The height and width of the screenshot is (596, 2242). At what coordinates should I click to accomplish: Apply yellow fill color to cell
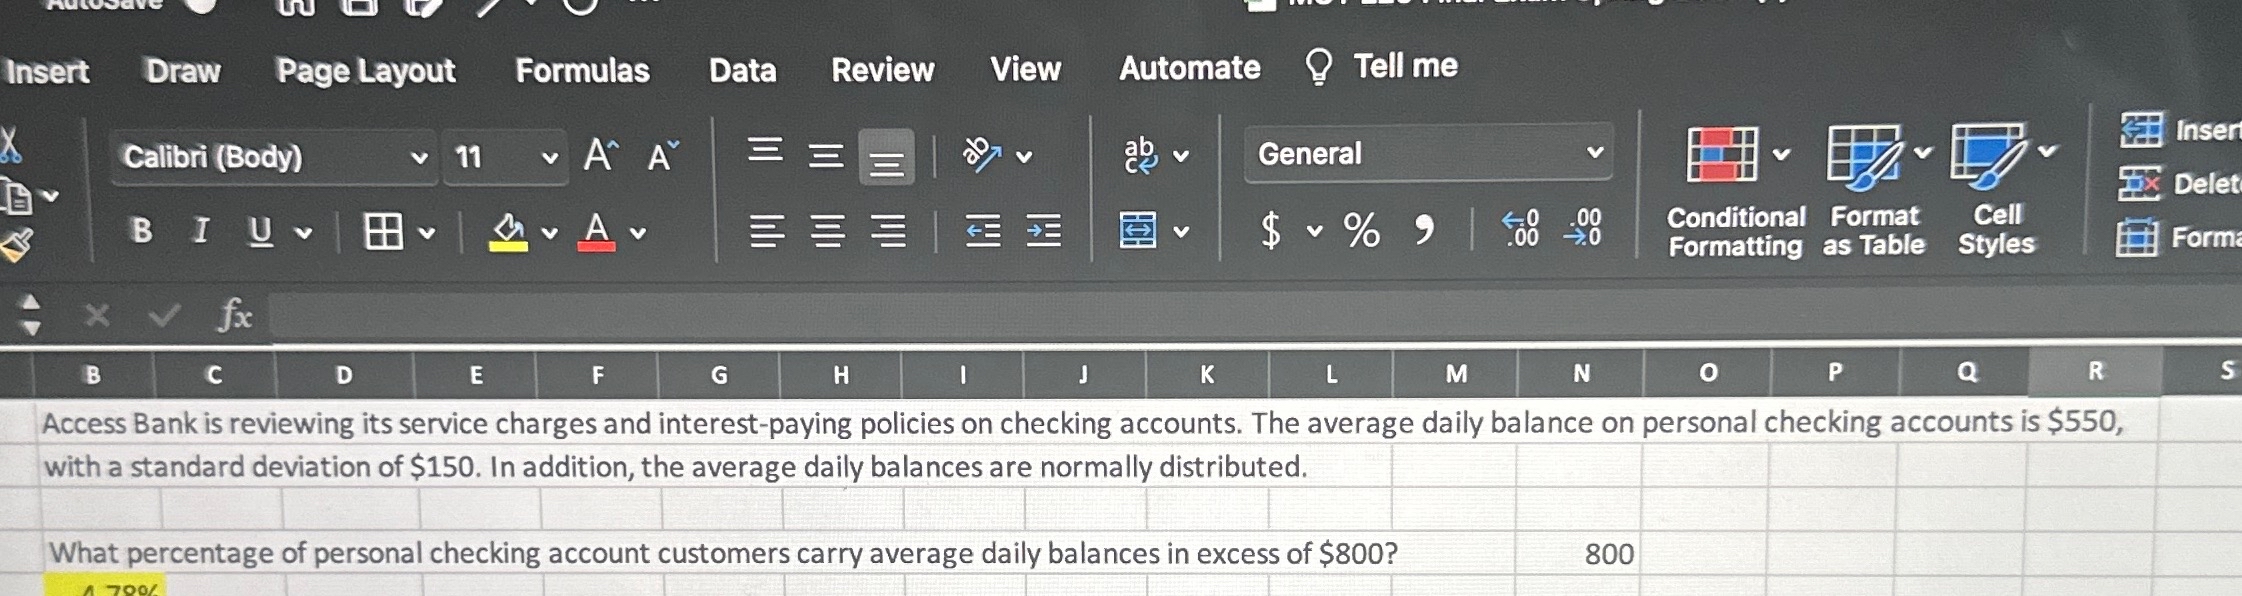click(x=508, y=232)
